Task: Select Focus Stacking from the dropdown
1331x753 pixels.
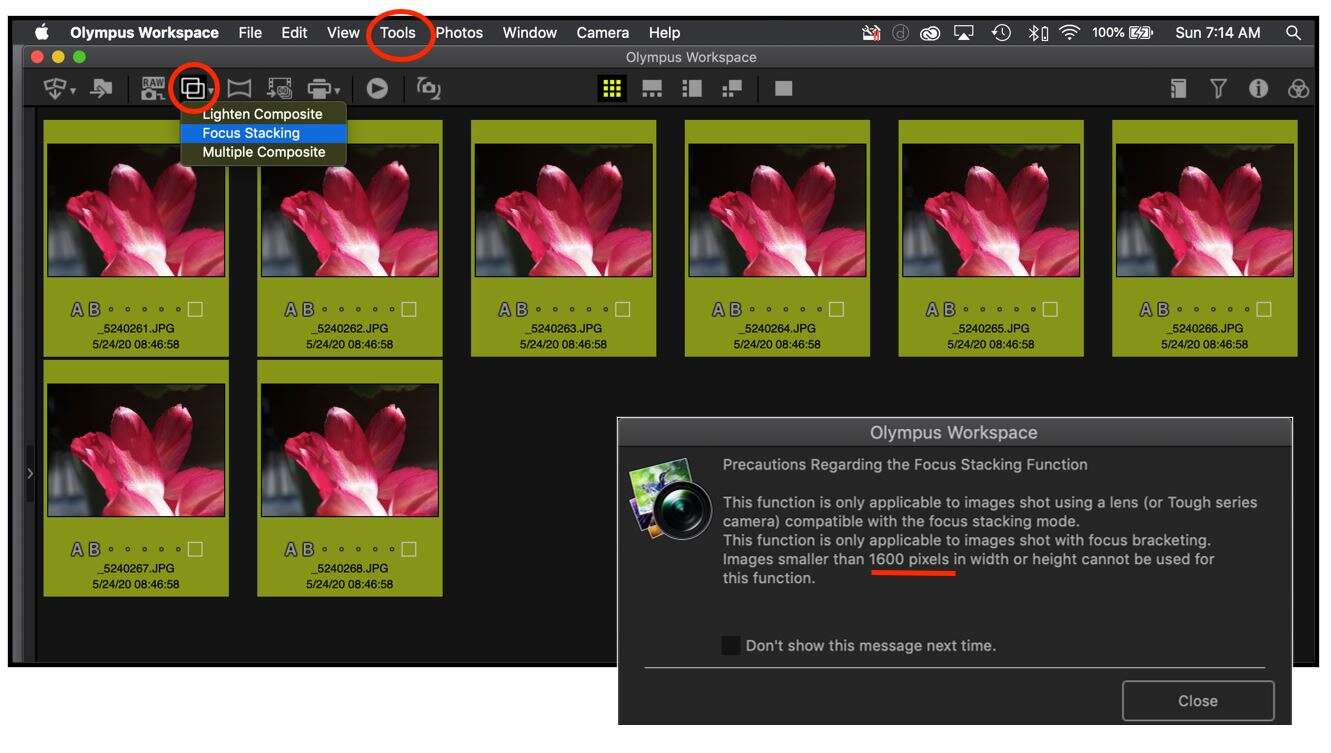Action: tap(251, 133)
